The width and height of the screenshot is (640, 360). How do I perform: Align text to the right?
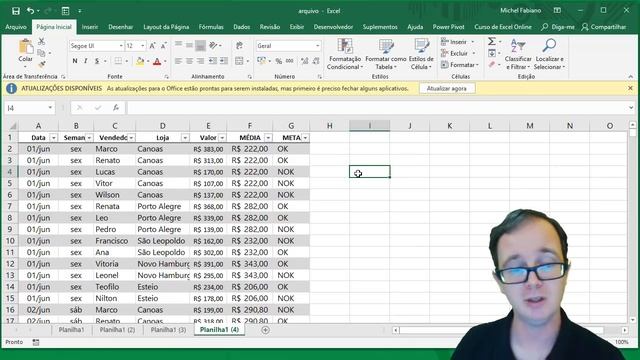click(200, 61)
